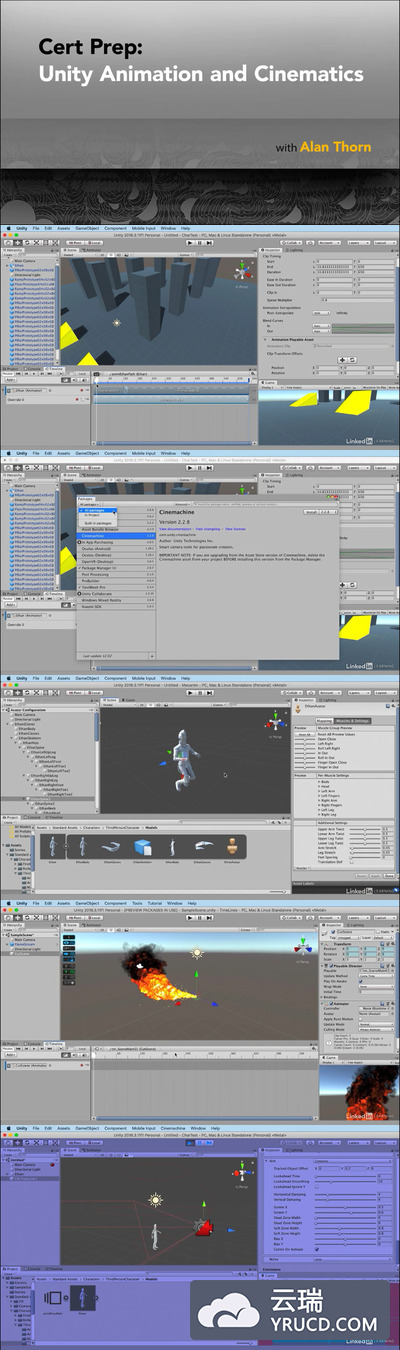The image size is (400, 1350).
Task: Select the timeline asset thumbnail in the Cinemachine window
Action: (x=52, y=1298)
